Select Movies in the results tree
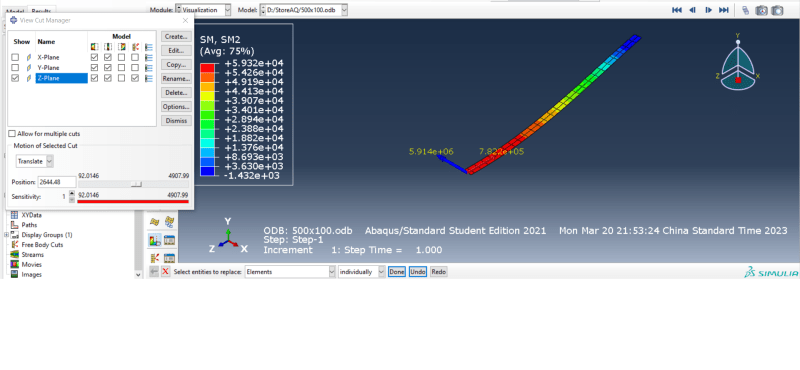Screen dimensions: 800x370 point(31,264)
